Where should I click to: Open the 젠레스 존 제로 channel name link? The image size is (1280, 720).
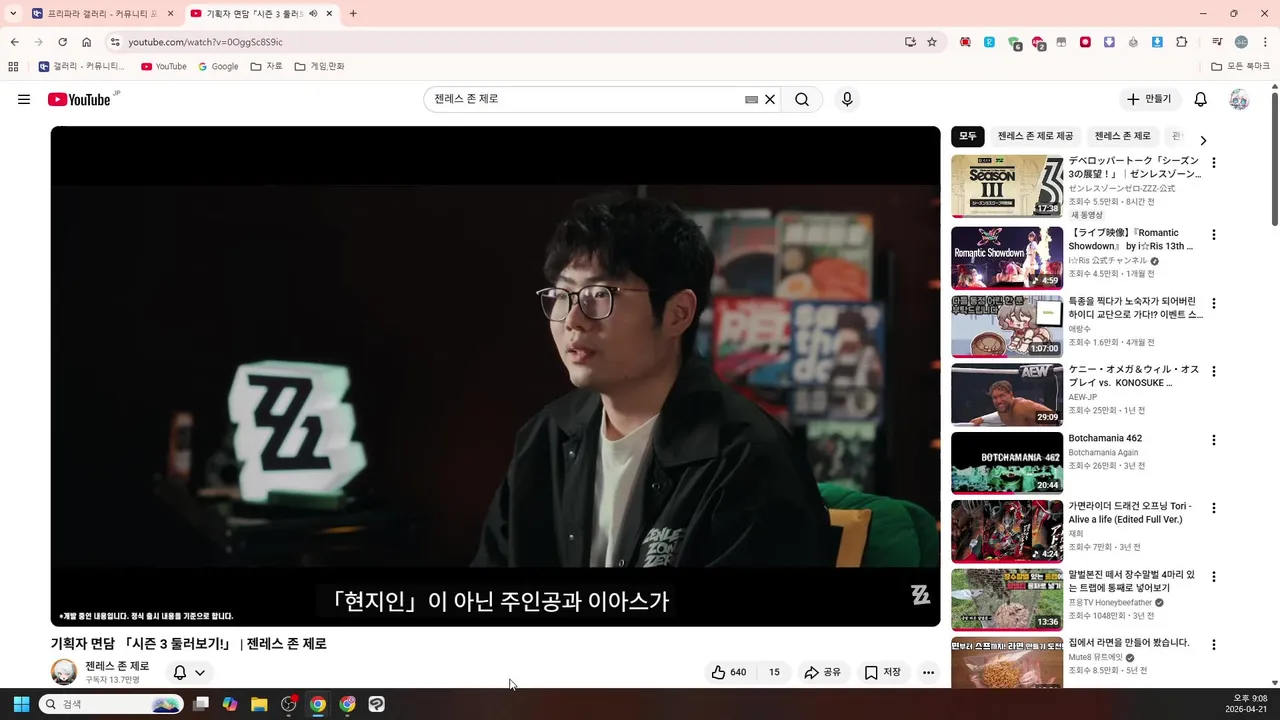click(117, 666)
